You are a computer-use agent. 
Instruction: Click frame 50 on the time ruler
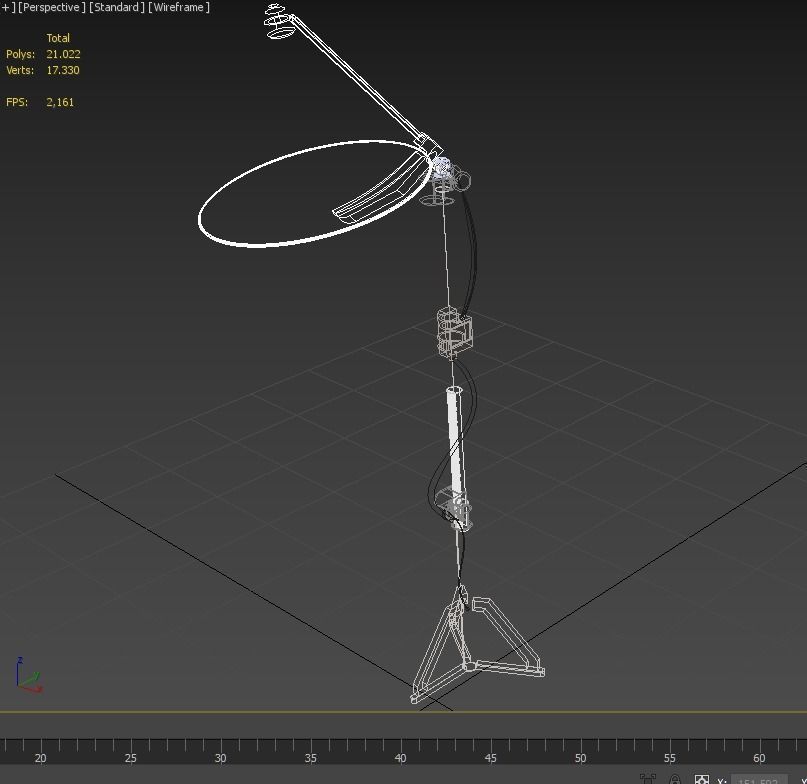(580, 758)
